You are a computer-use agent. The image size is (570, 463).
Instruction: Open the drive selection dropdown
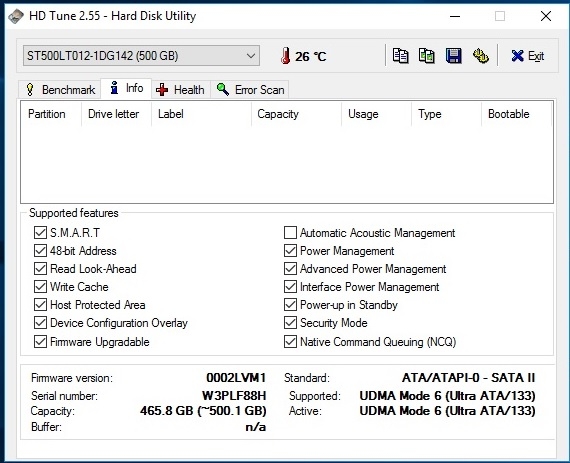[x=141, y=56]
